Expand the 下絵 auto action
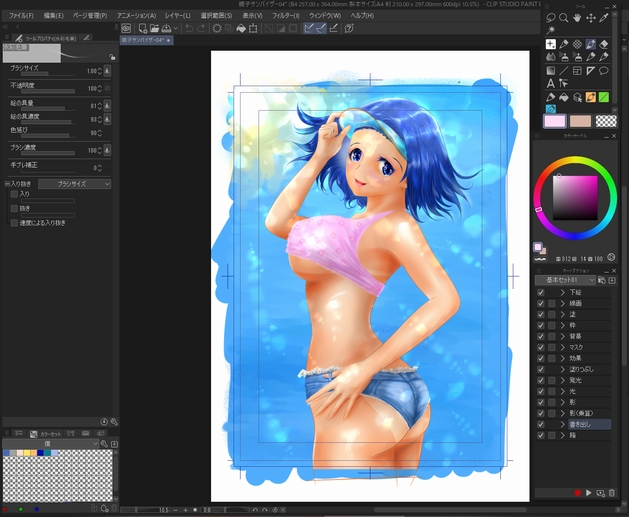The height and width of the screenshot is (517, 629). pos(563,292)
